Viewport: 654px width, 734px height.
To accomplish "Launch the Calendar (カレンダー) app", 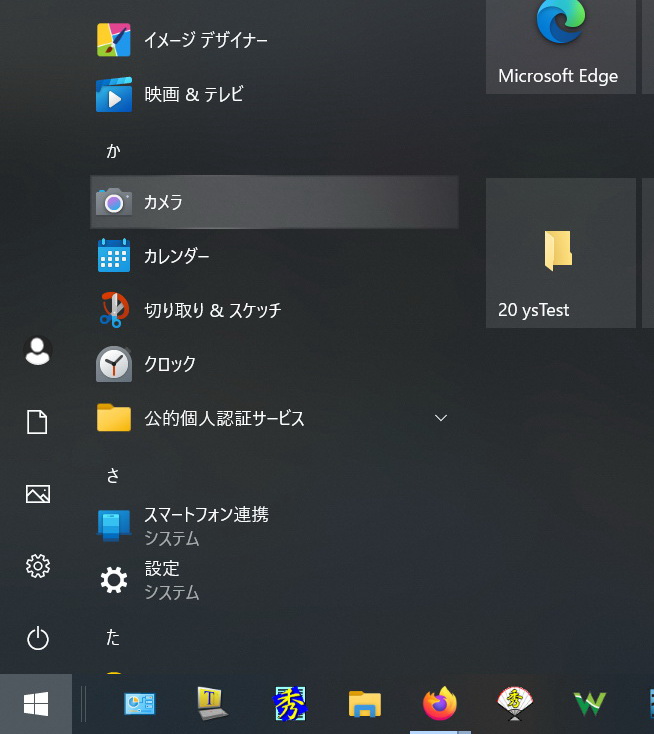I will [x=273, y=256].
